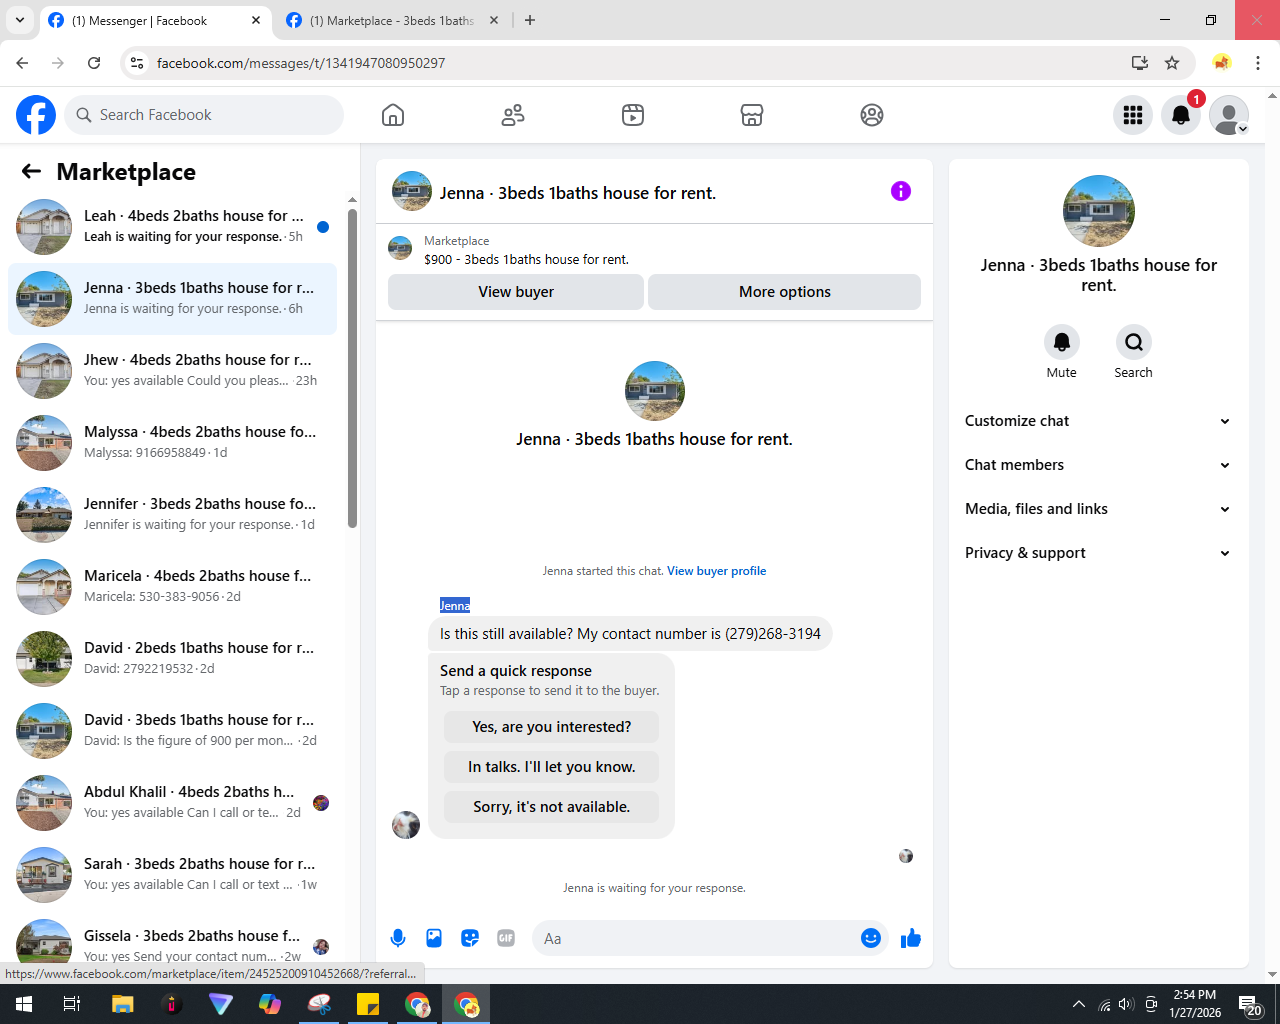This screenshot has width=1280, height=1024.
Task: Attach a photo file icon
Action: tap(434, 938)
